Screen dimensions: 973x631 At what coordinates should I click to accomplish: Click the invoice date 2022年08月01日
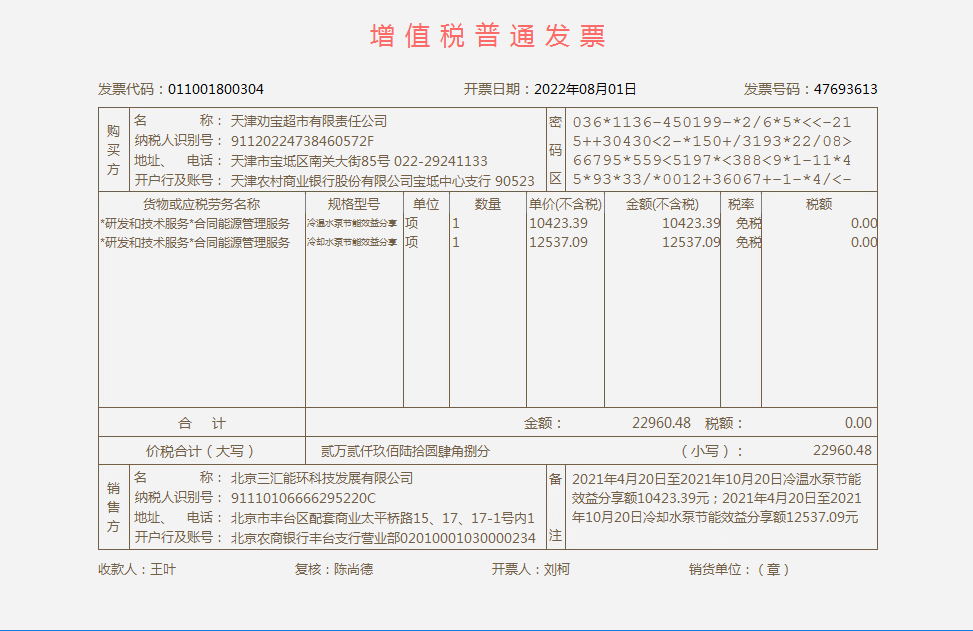(585, 89)
